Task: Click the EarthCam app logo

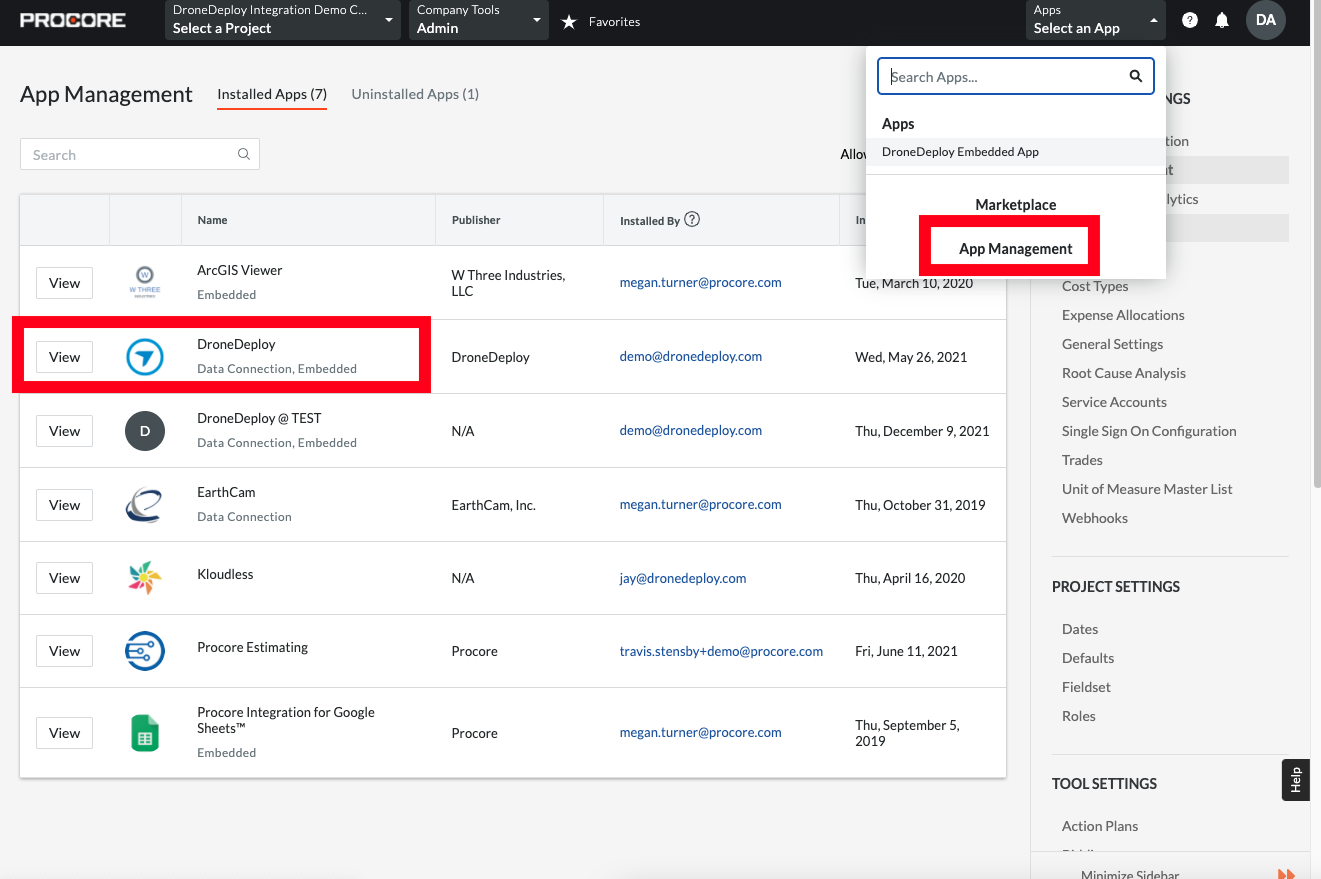Action: tap(145, 505)
